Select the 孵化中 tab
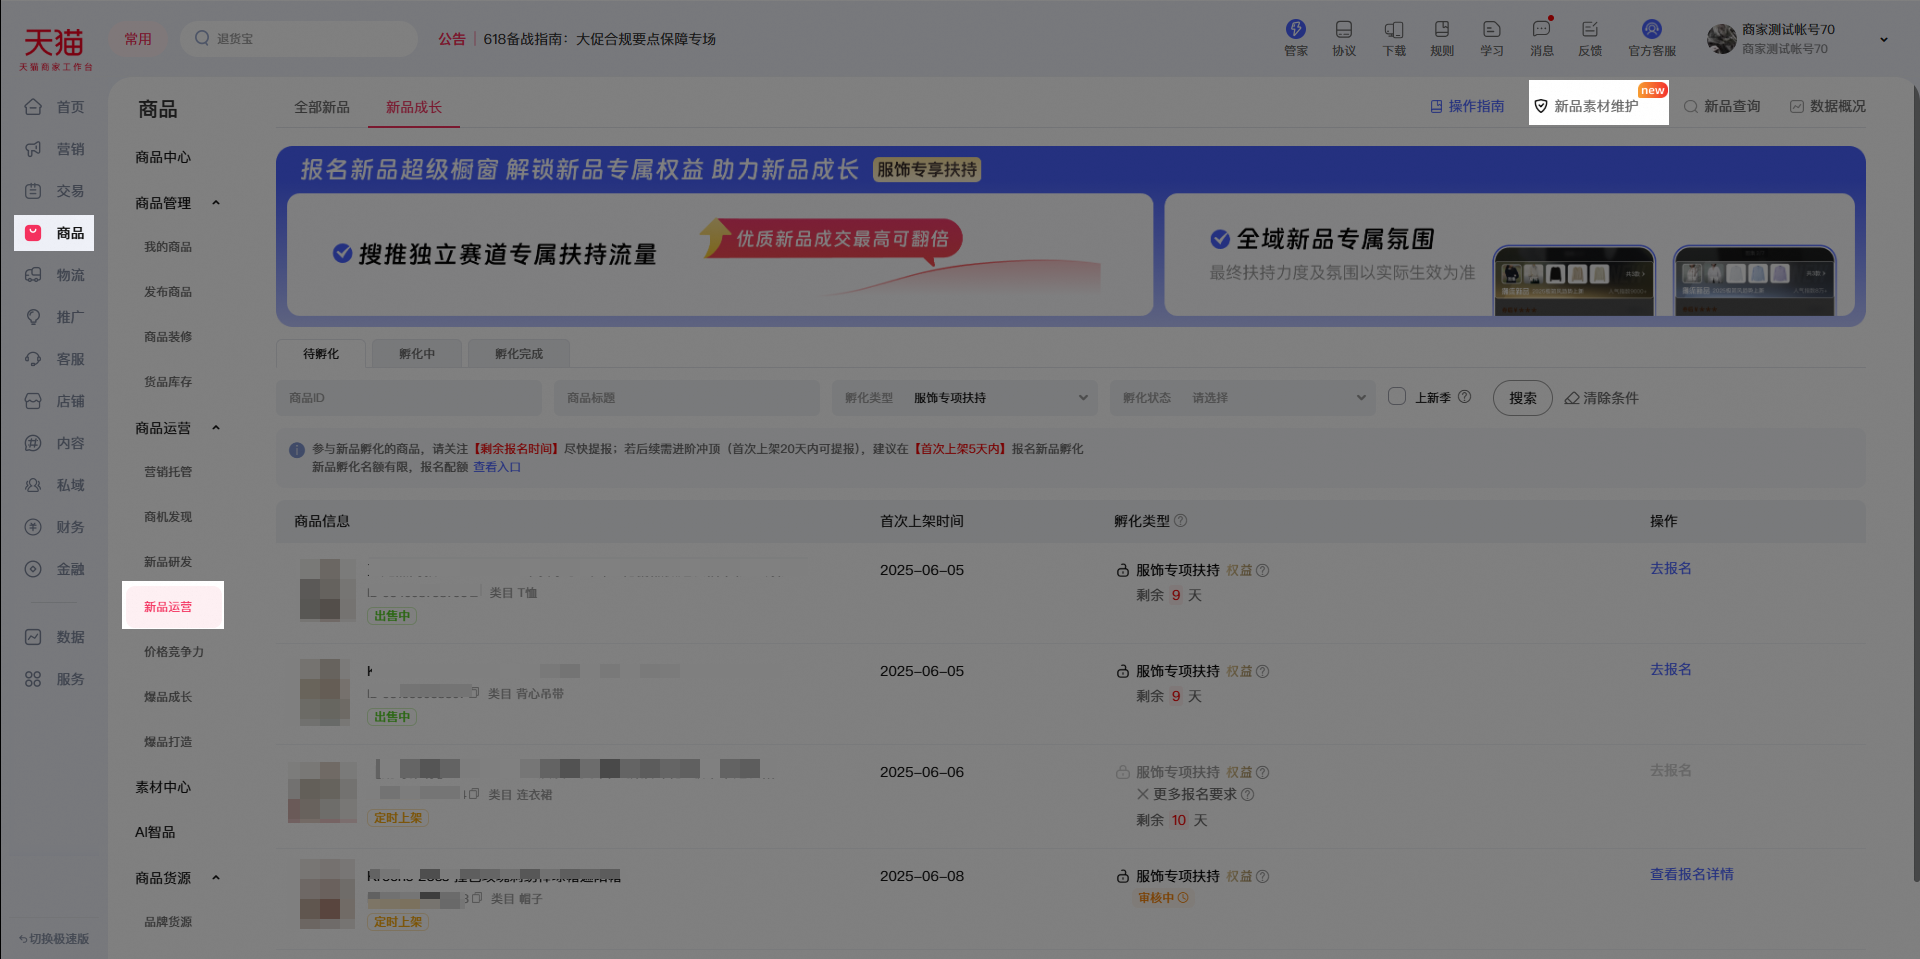The width and height of the screenshot is (1920, 959). 417,354
